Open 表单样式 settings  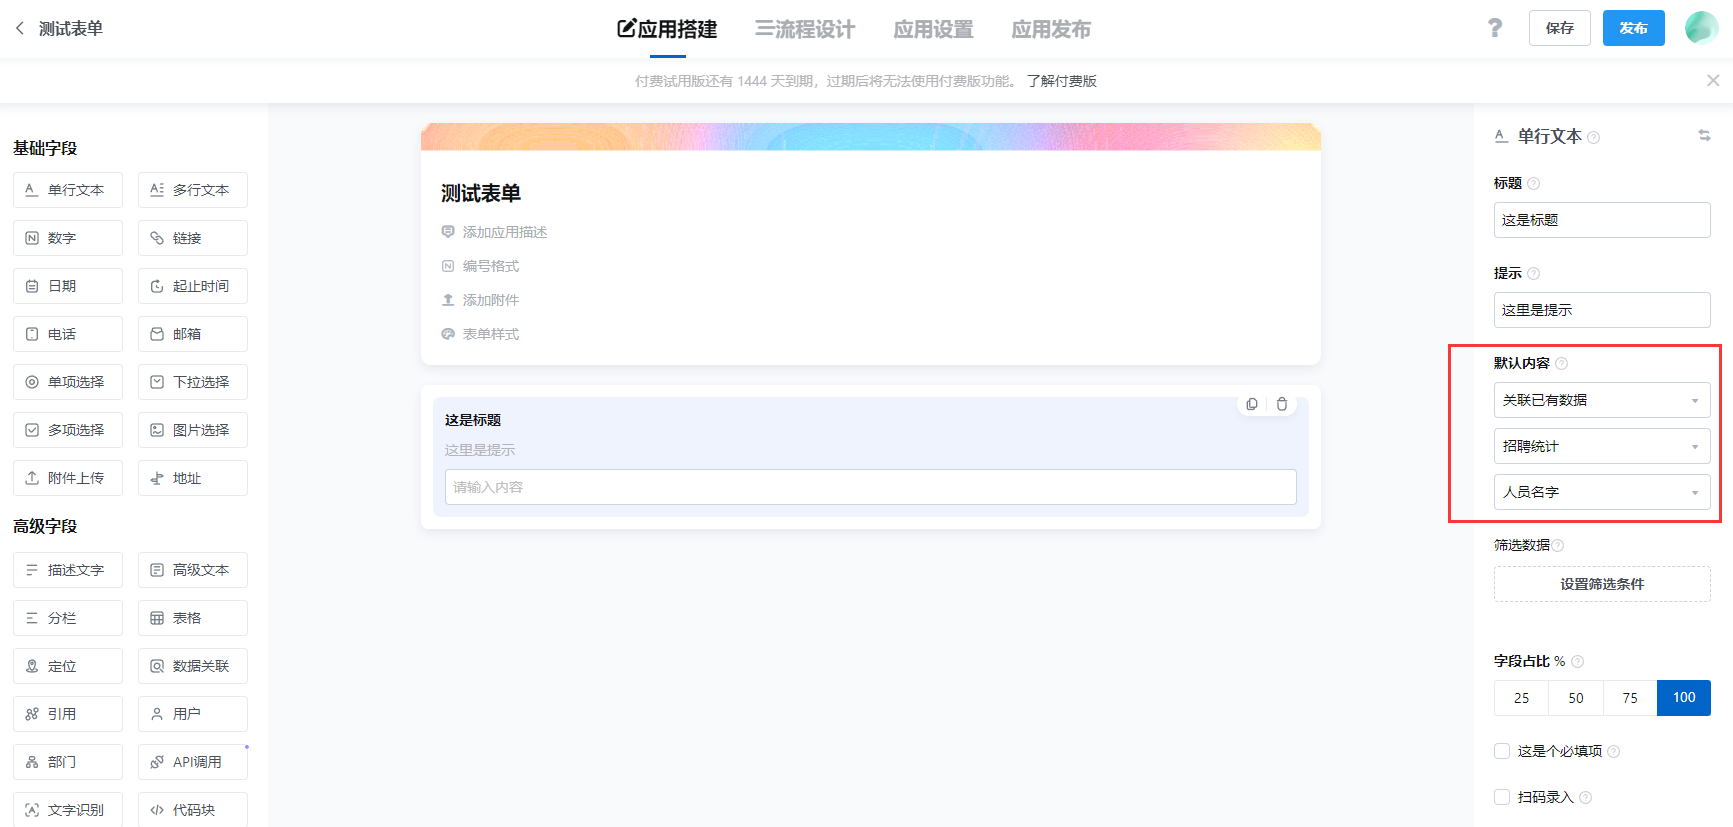point(490,334)
